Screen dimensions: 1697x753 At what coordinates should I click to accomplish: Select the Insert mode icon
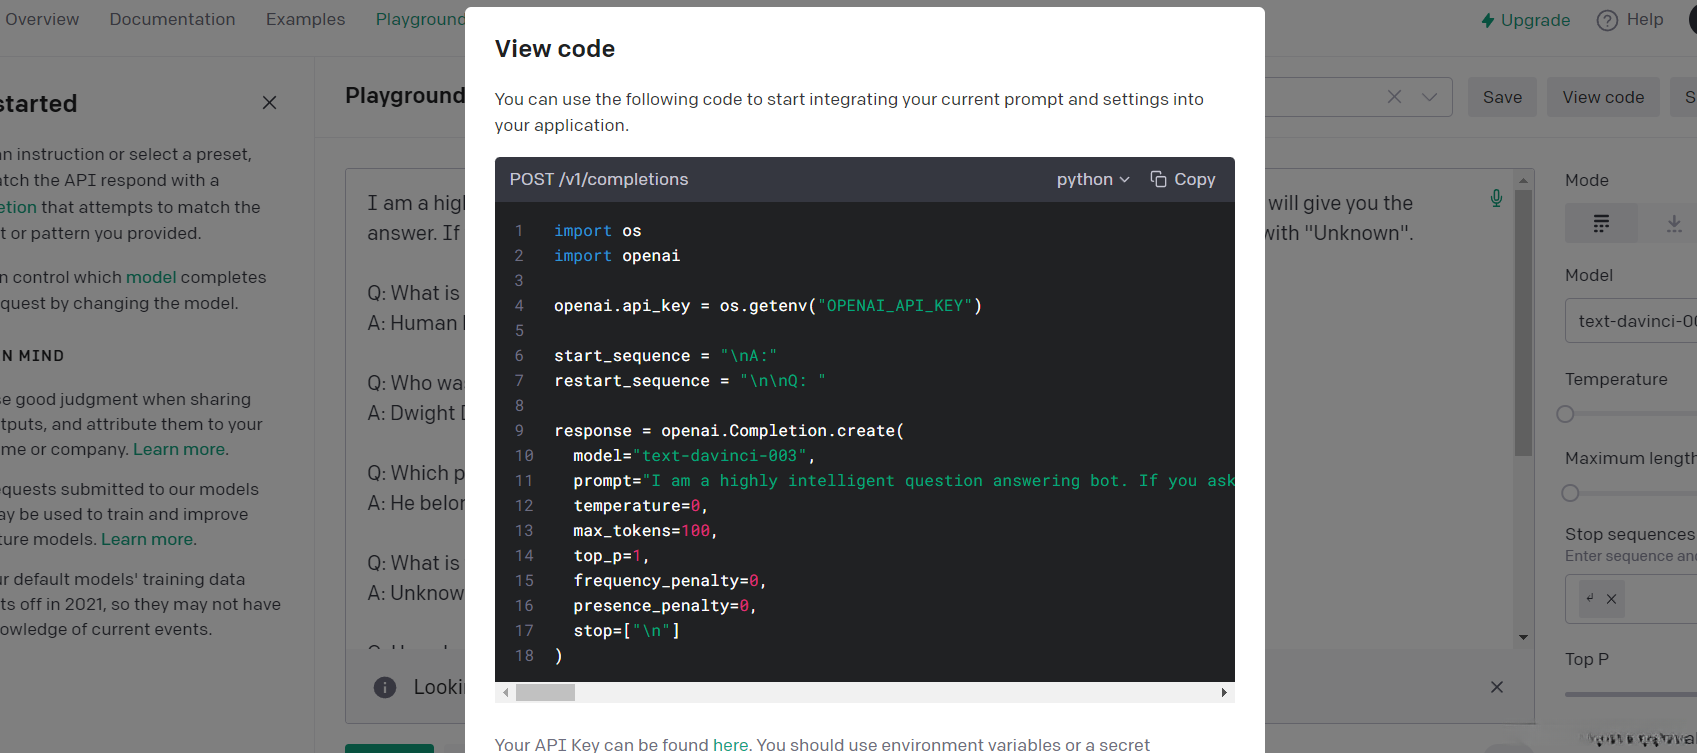point(1674,223)
